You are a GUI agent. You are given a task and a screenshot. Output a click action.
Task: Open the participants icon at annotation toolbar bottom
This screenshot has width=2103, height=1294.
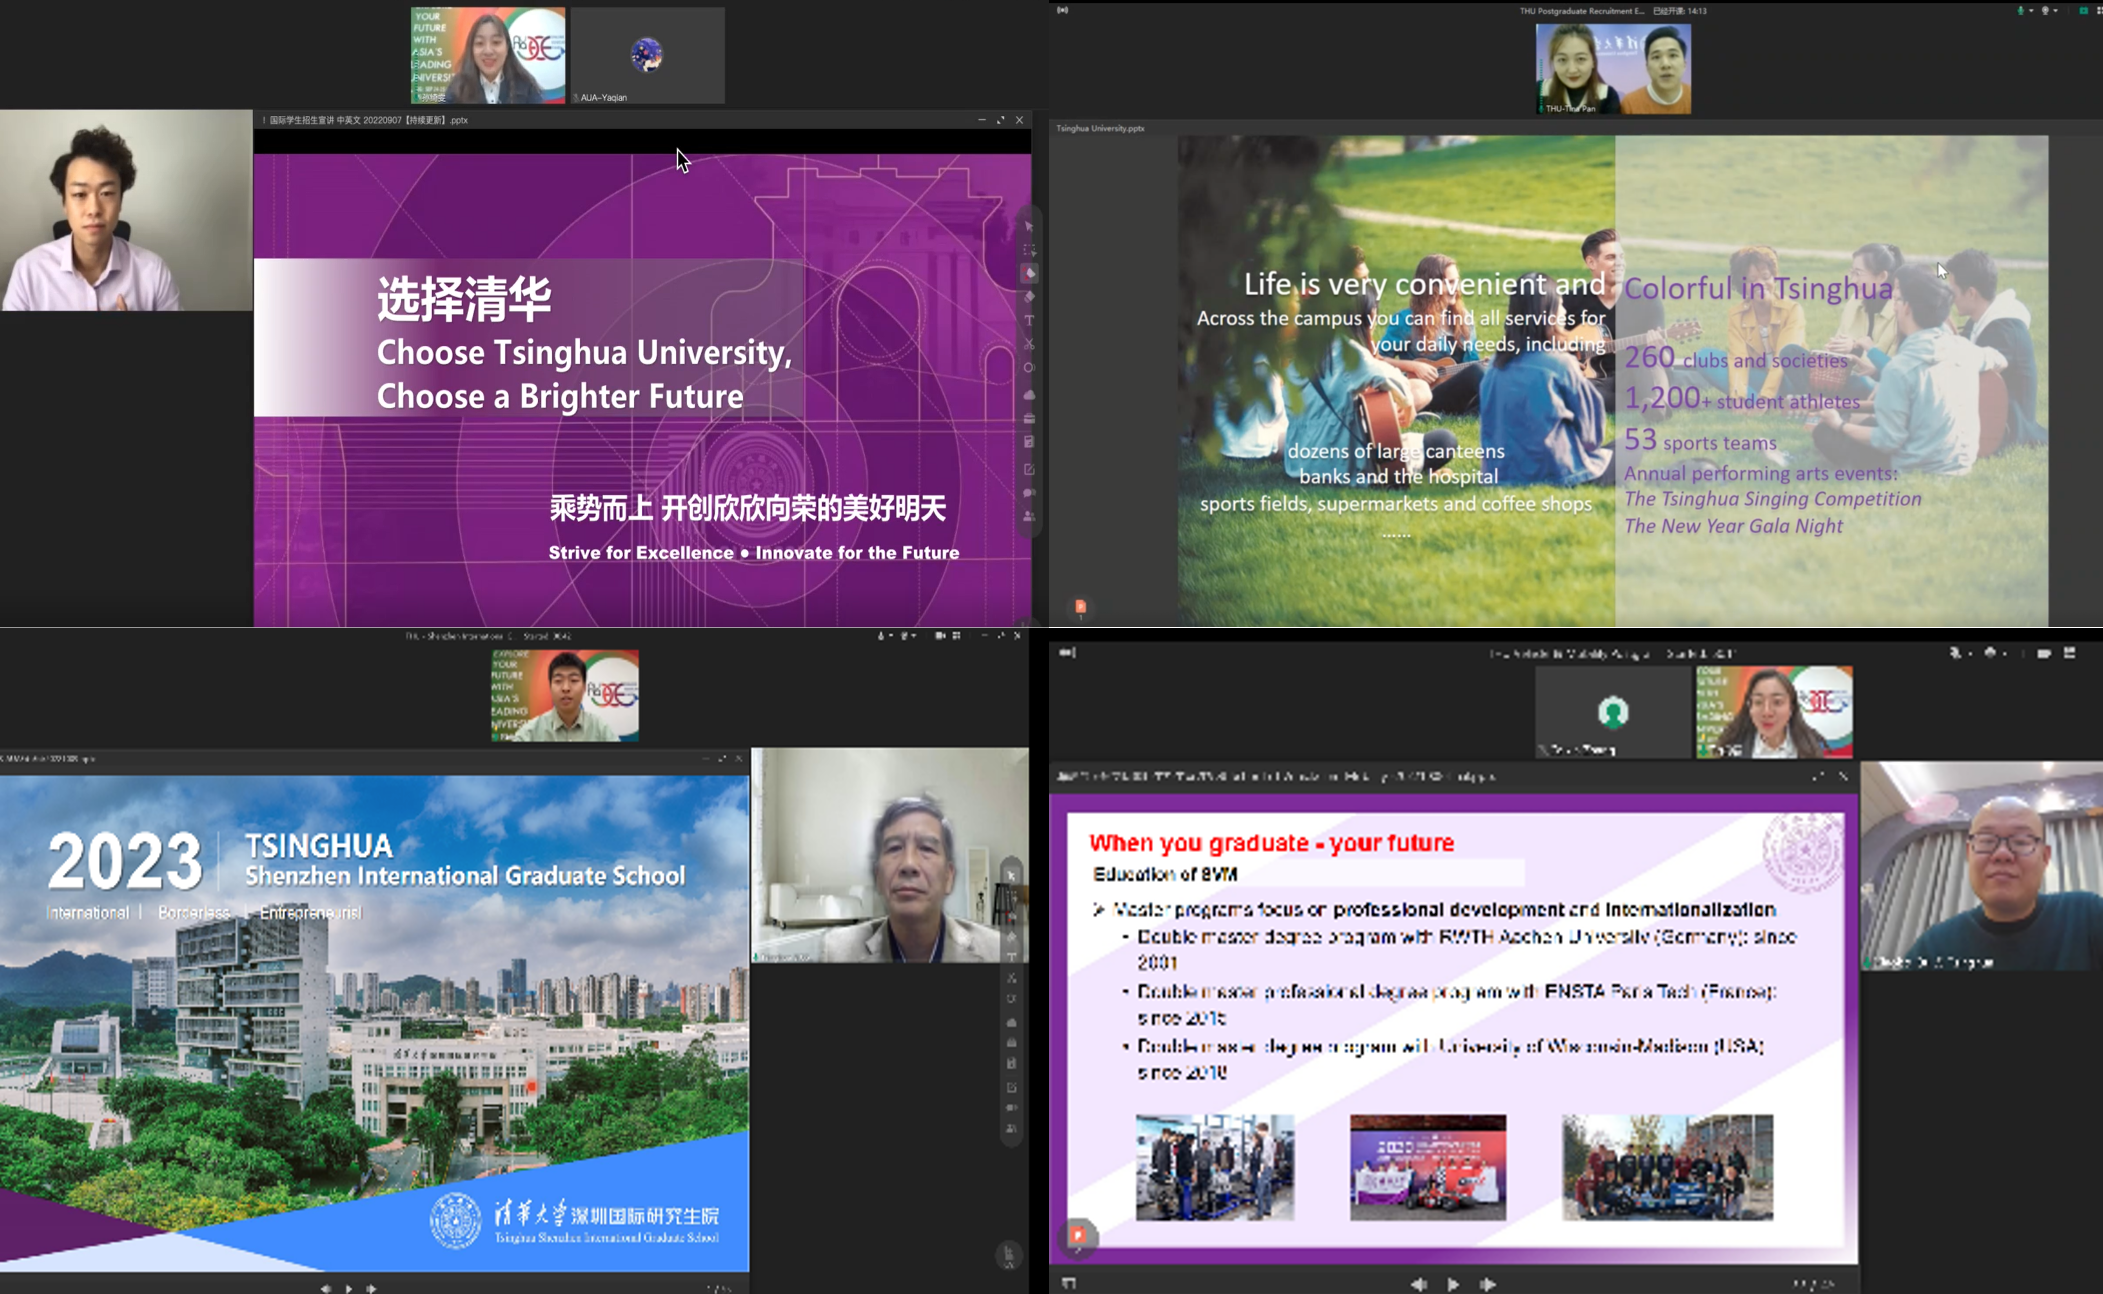pyautogui.click(x=1029, y=517)
